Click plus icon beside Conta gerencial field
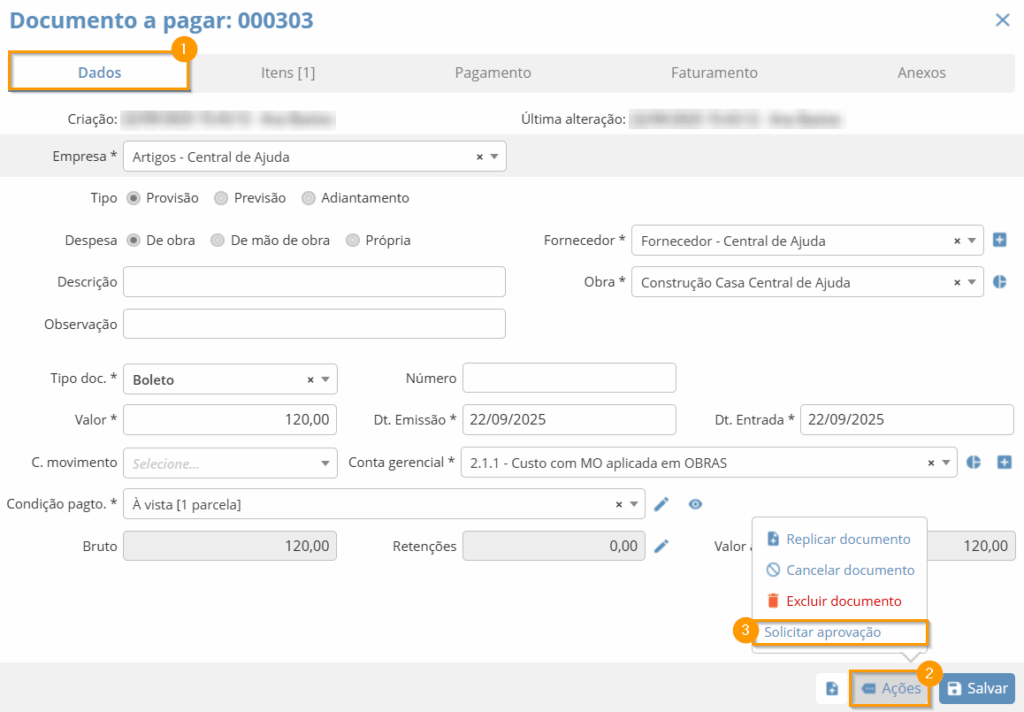1024x712 pixels. (x=1005, y=462)
